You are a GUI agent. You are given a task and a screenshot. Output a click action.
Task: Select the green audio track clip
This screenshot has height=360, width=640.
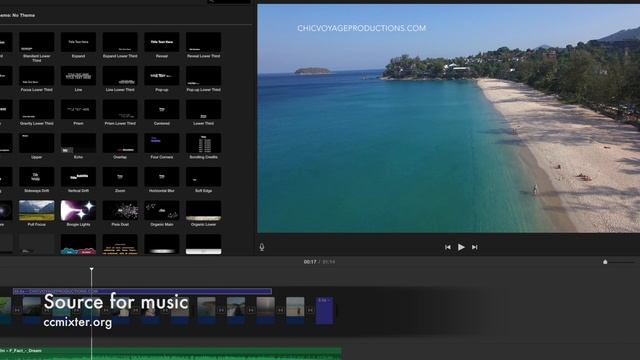tap(171, 353)
